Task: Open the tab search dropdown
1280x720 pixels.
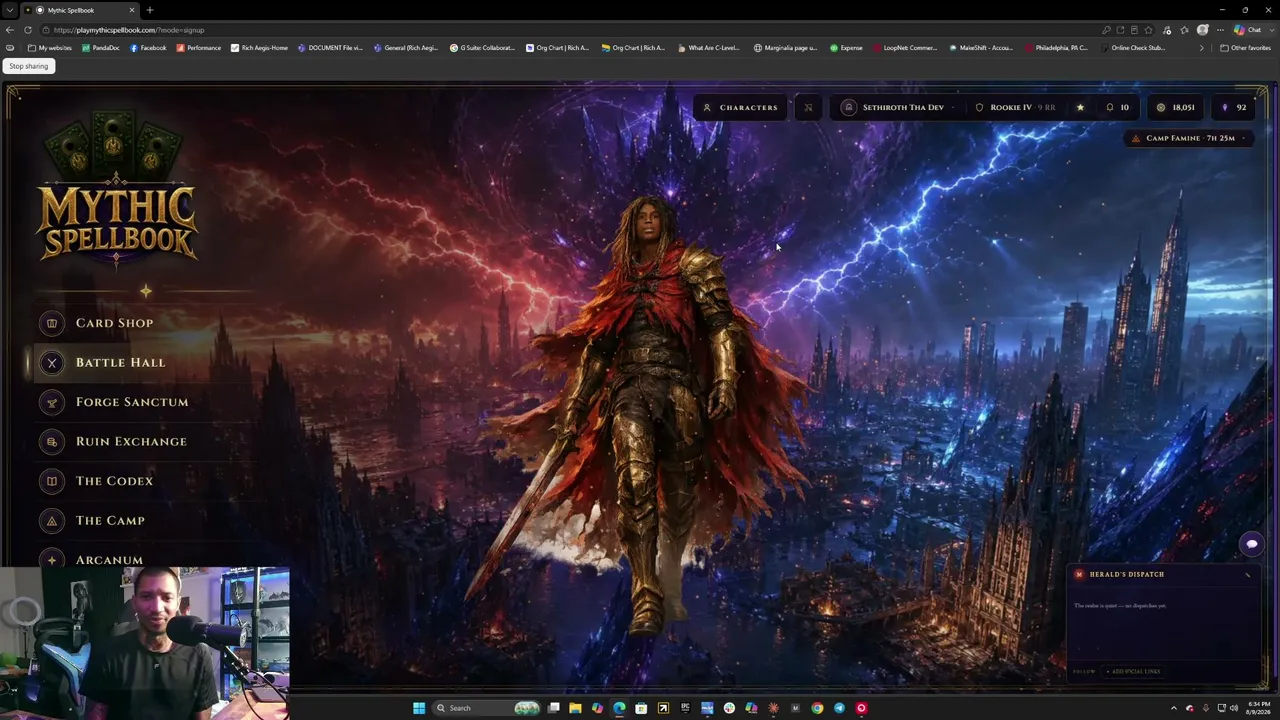Action: click(x=9, y=10)
